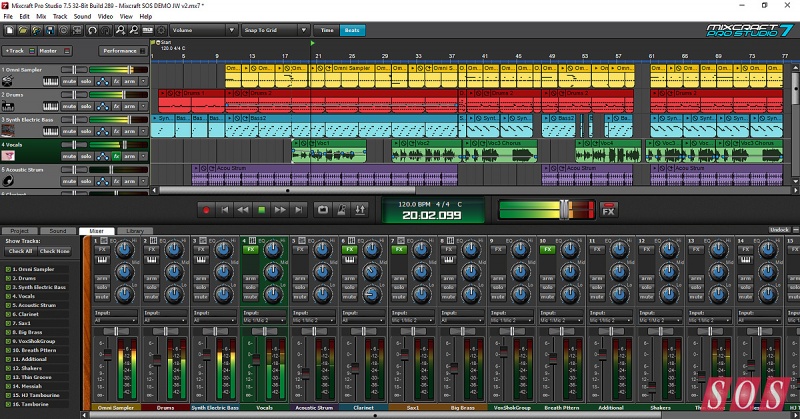Click the Acoustic Strum track image icon
Image resolution: width=800 pixels, height=419 pixels.
click(x=8, y=181)
